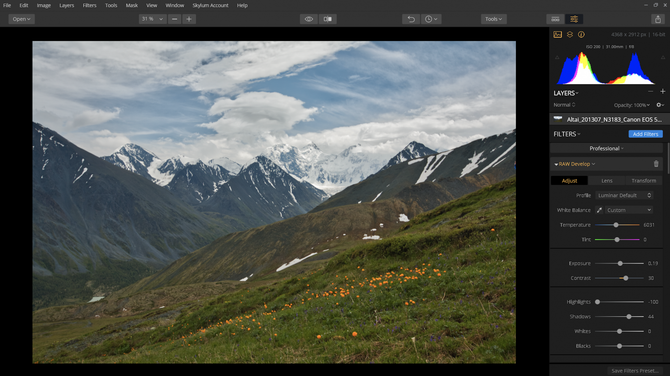Image resolution: width=670 pixels, height=376 pixels.
Task: Show the image info icon
Action: pos(581,35)
